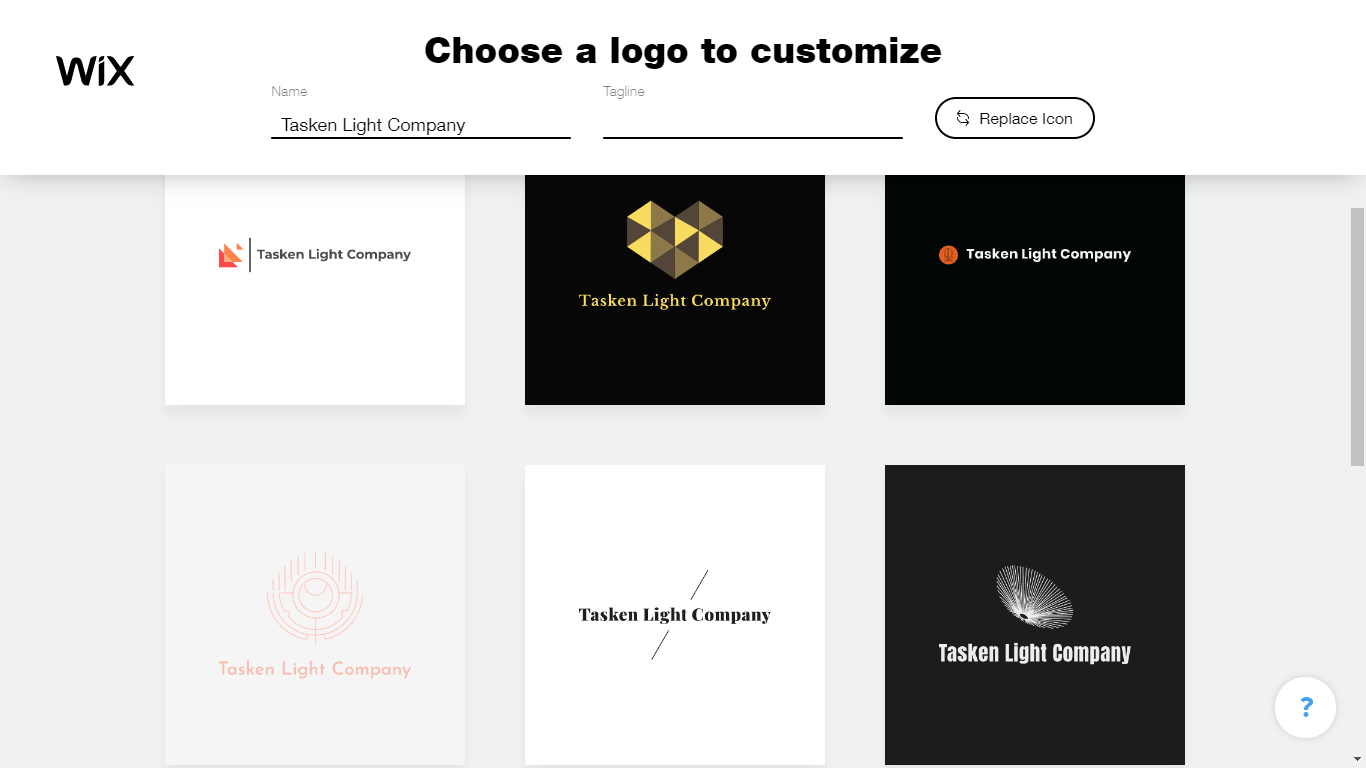
Task: Choose the white logo with diagonal slashes
Action: (675, 615)
